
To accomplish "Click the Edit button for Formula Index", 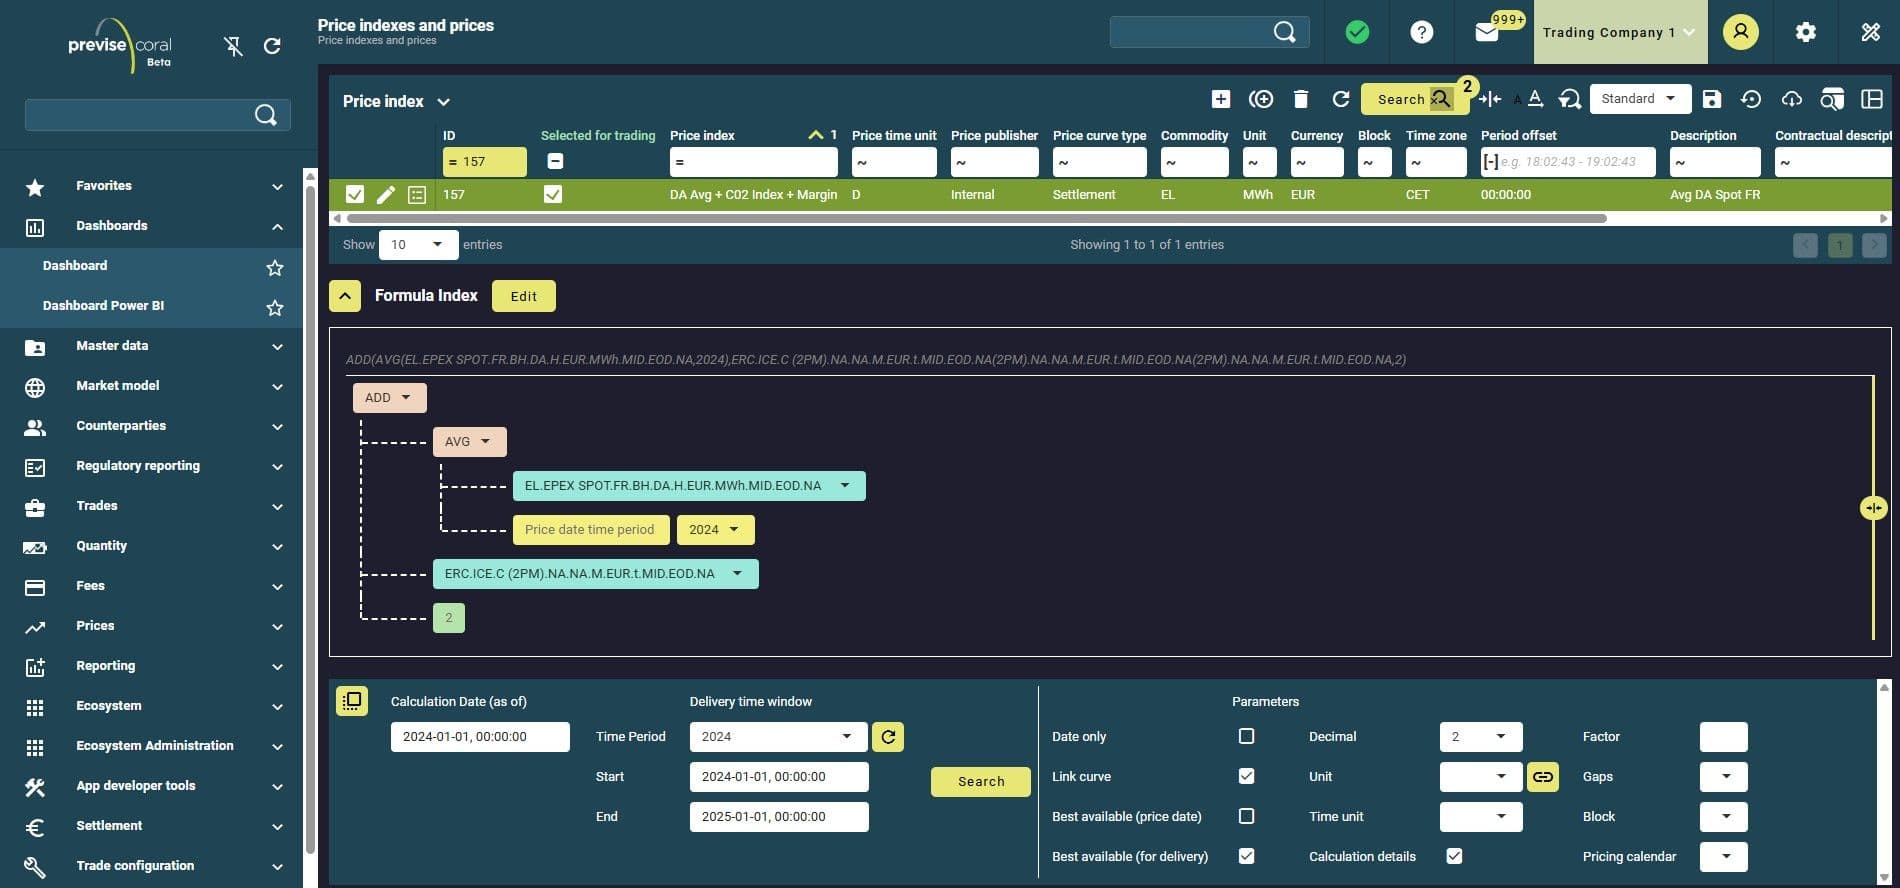I will (x=523, y=296).
